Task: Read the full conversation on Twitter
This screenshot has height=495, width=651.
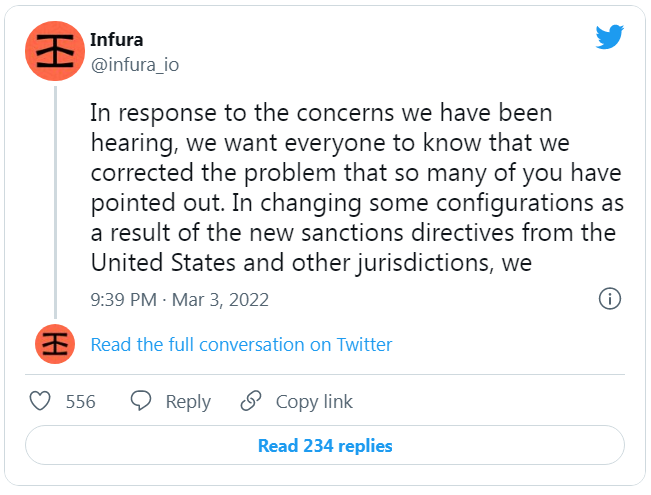Action: 241,344
